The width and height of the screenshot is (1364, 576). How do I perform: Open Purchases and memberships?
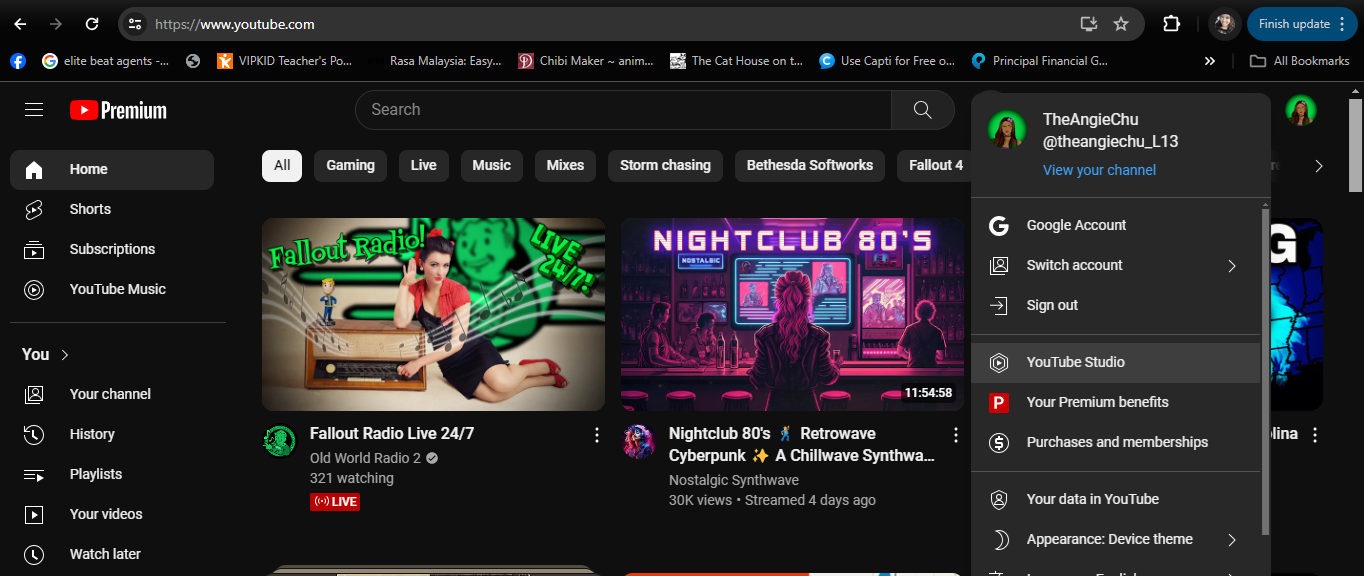click(x=1115, y=443)
